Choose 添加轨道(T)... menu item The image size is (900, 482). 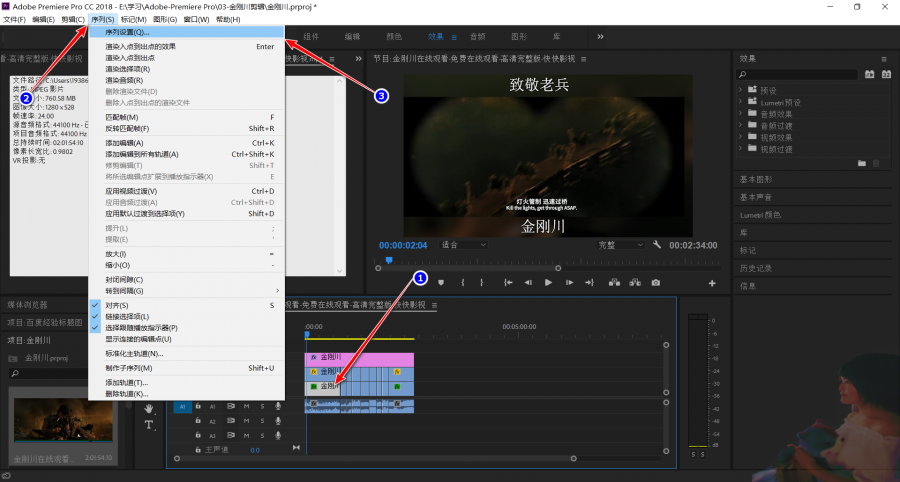click(187, 383)
